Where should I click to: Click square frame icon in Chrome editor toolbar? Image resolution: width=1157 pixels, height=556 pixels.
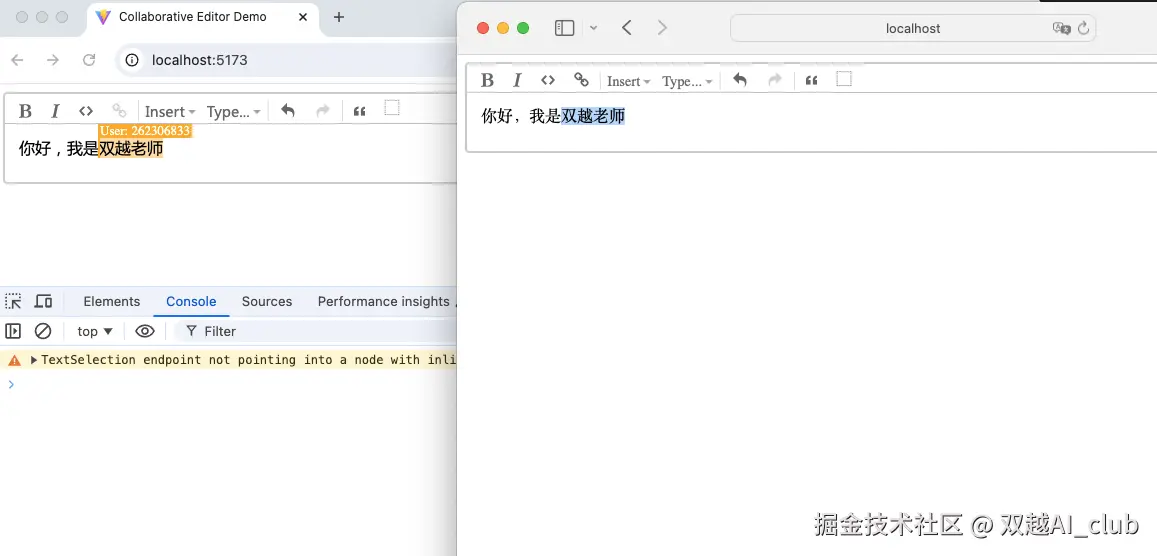393,108
